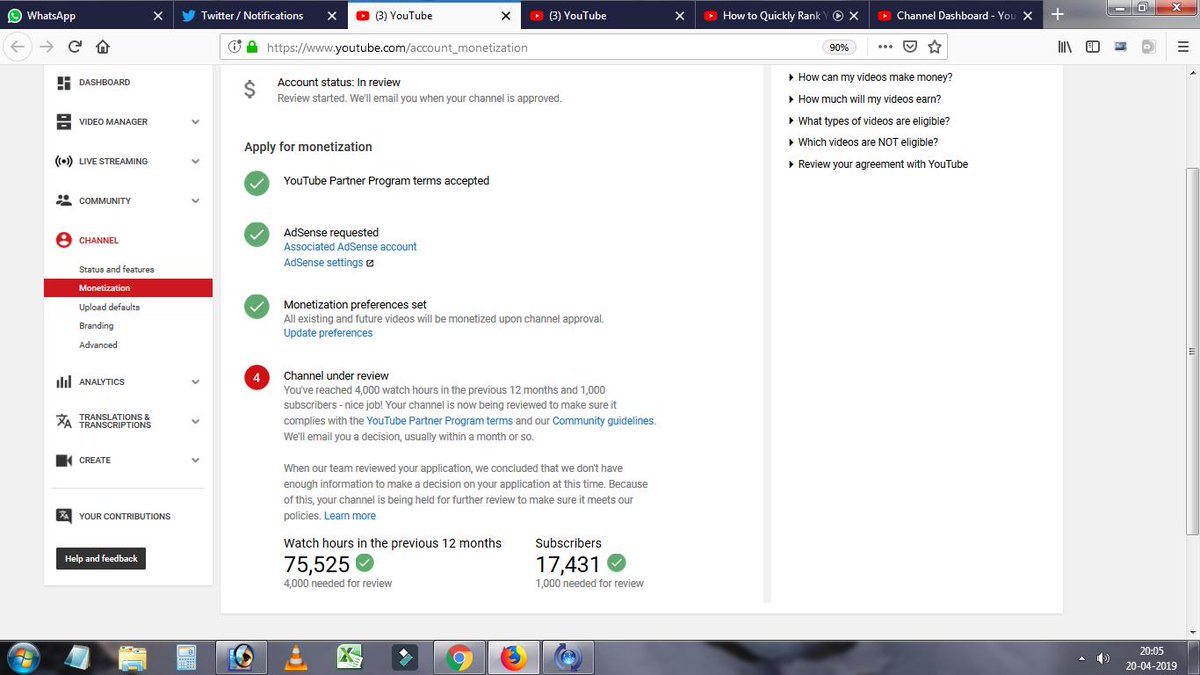This screenshot has width=1200, height=675.
Task: Open Status and features submenu item
Action: [117, 270]
